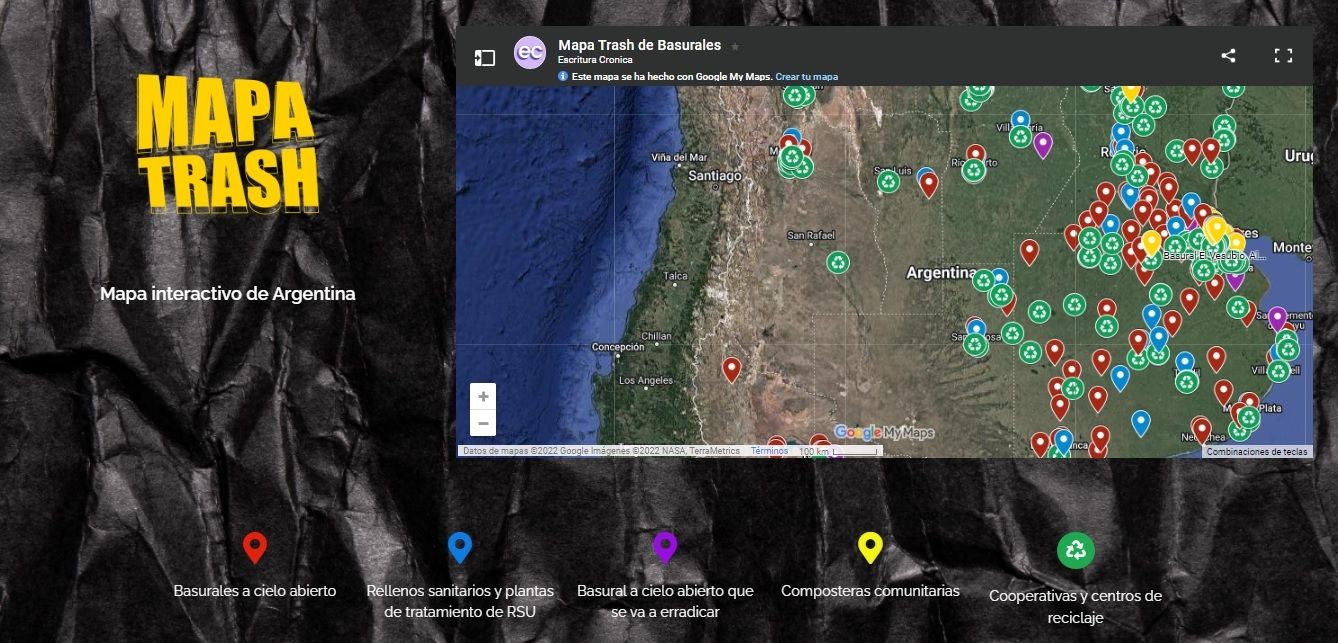Screen dimensions: 1338x643
Task: Click the yellow "Composteras comunitarias" legend pin
Action: coord(870,547)
